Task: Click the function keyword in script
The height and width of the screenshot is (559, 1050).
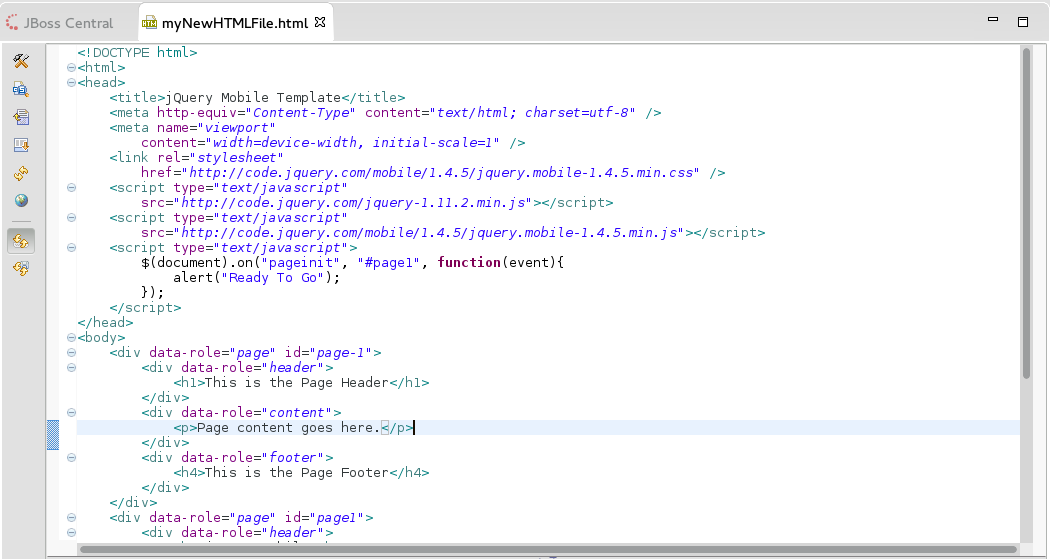Action: pyautogui.click(x=469, y=262)
